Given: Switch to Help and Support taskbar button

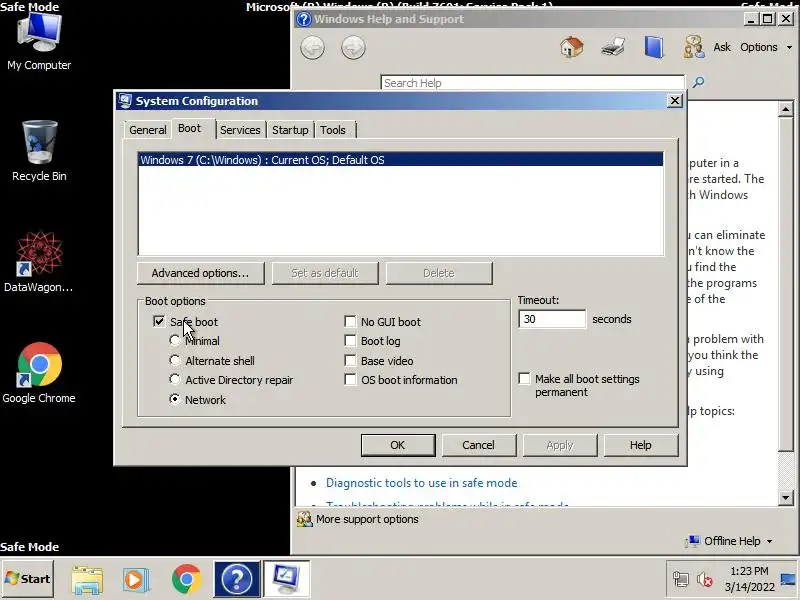Looking at the screenshot, I should [x=237, y=579].
